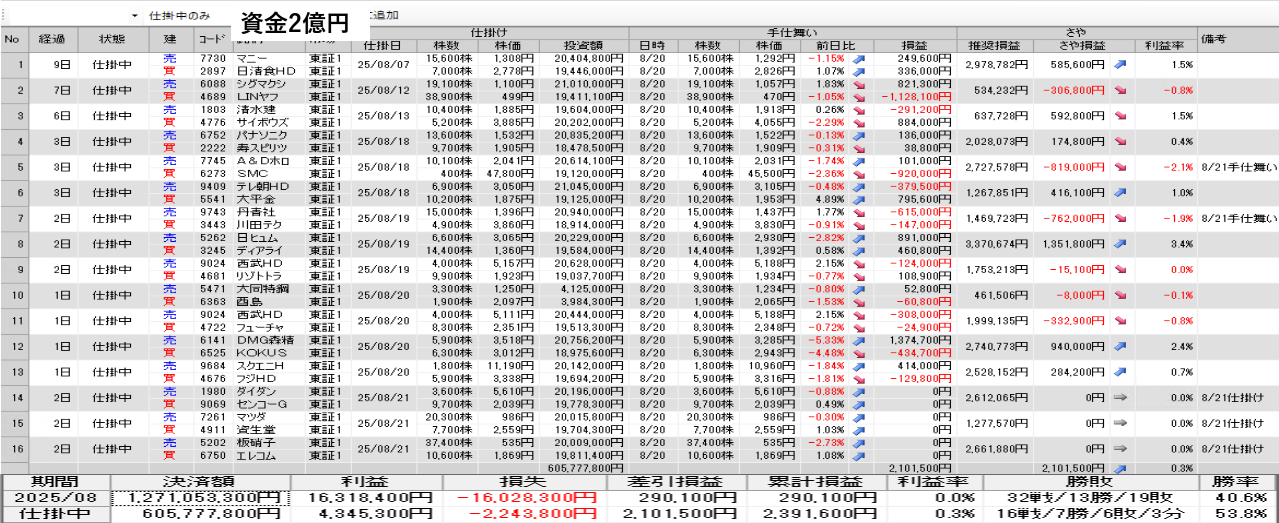The image size is (1279, 523).
Task: Click the 投資額 column header
Action: 583,46
